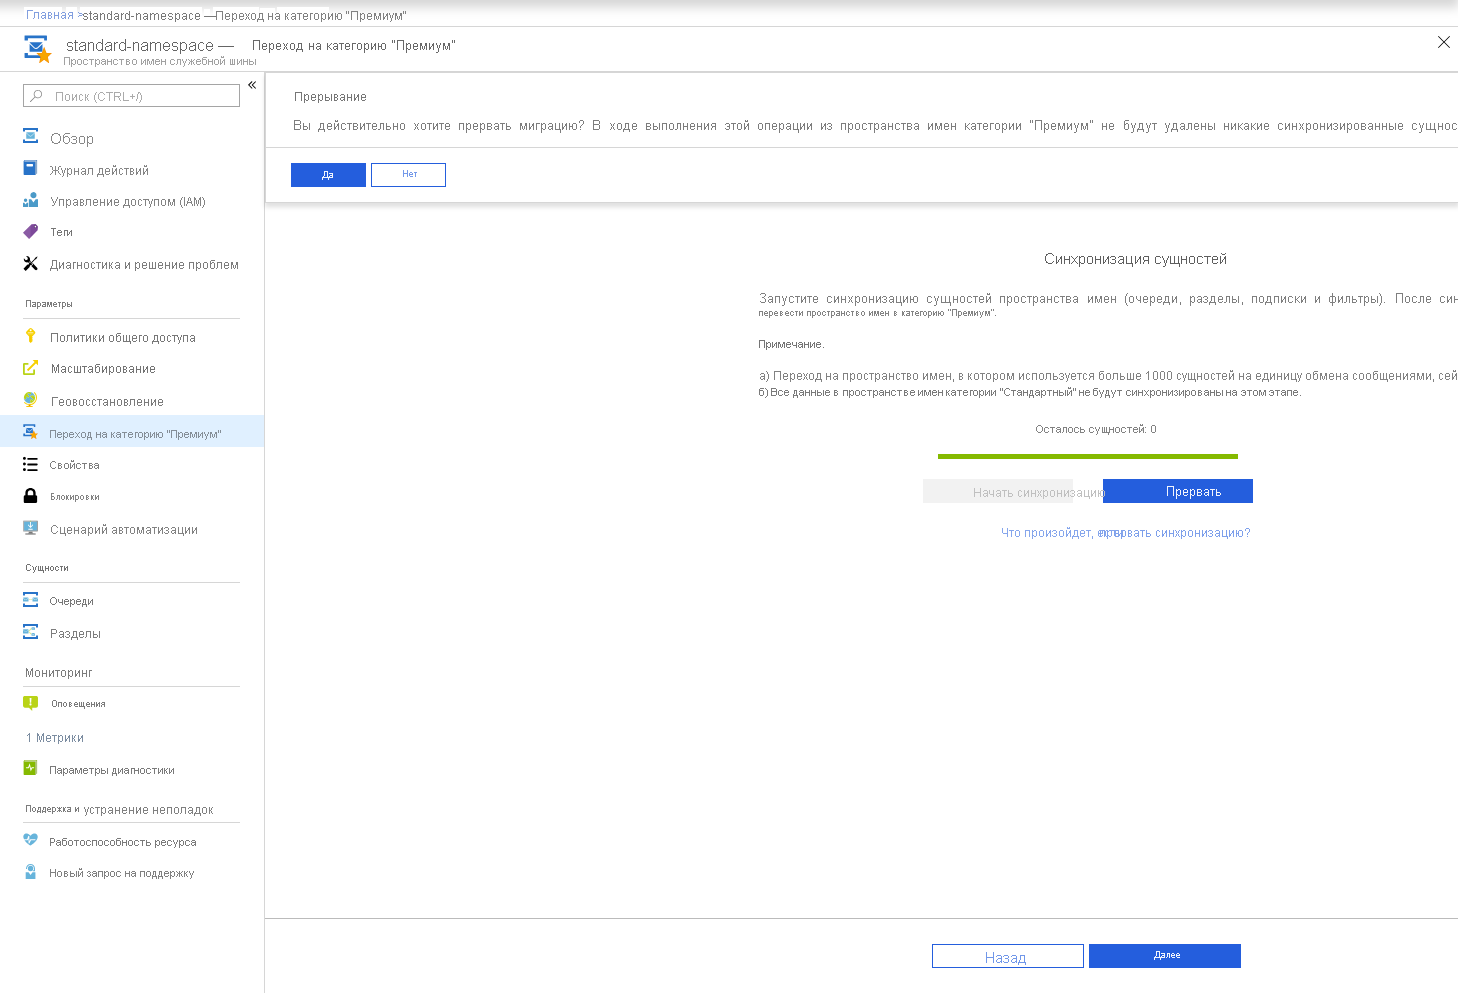This screenshot has width=1458, height=993.
Task: Click the Блокировки padlock icon
Action: (x=31, y=496)
